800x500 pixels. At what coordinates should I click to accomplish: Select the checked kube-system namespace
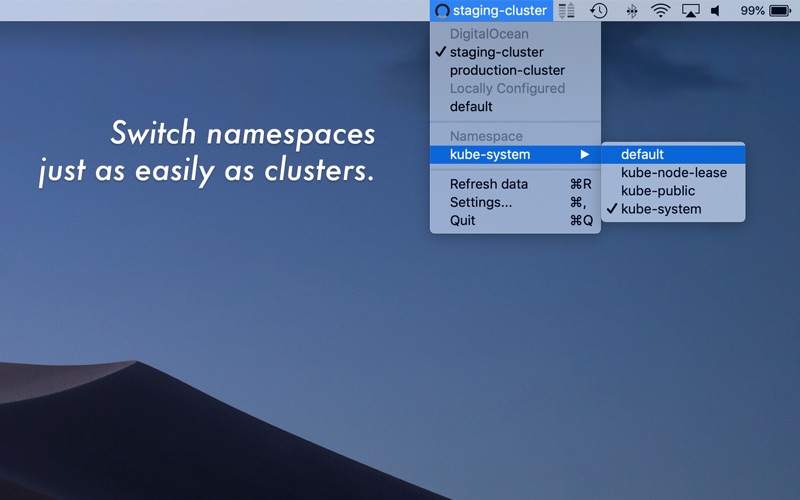pyautogui.click(x=673, y=209)
